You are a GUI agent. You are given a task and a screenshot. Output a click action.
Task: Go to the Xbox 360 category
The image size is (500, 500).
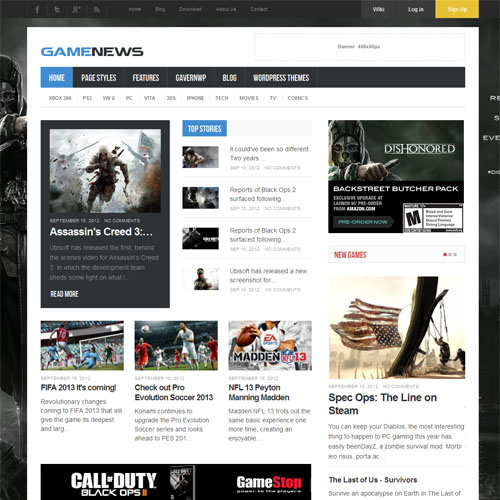[x=60, y=98]
